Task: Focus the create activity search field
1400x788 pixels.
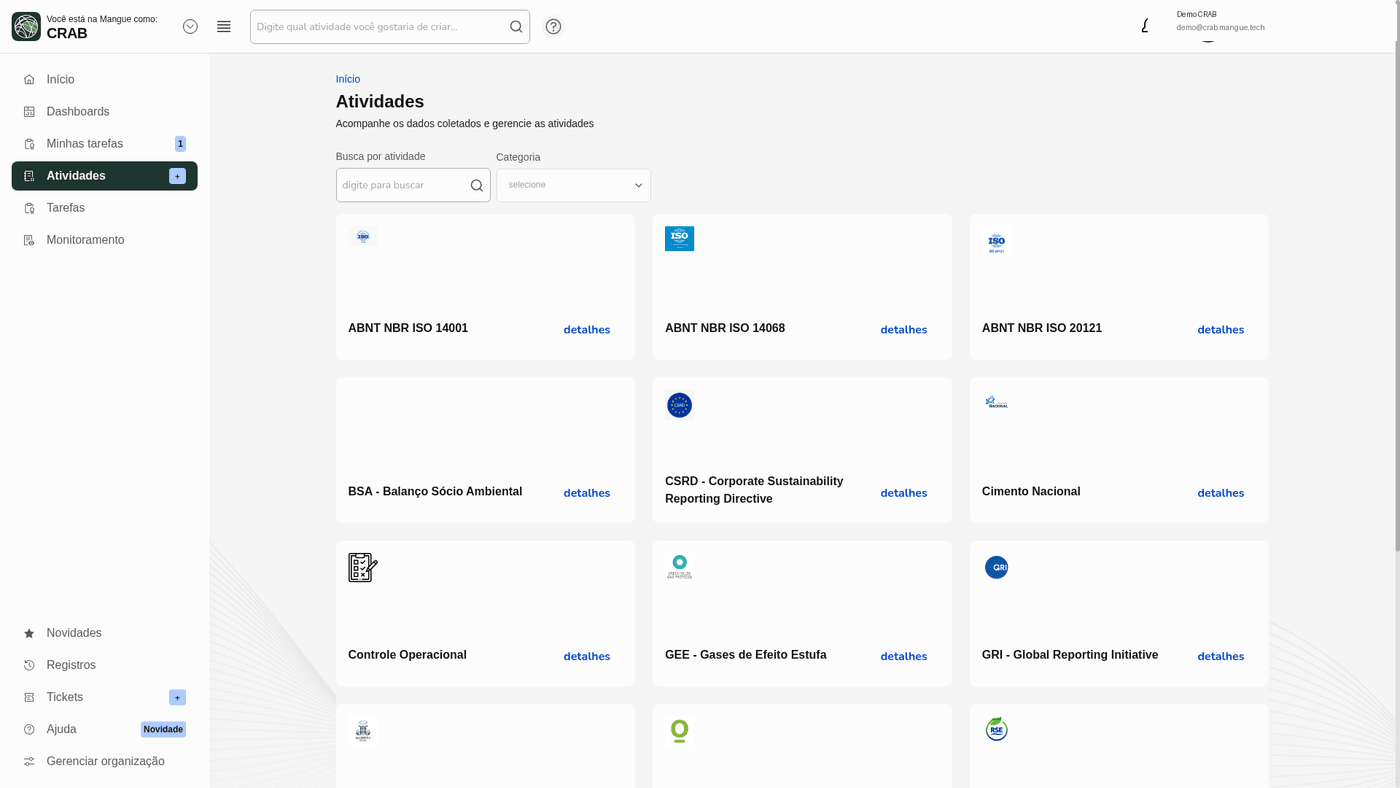Action: (390, 27)
